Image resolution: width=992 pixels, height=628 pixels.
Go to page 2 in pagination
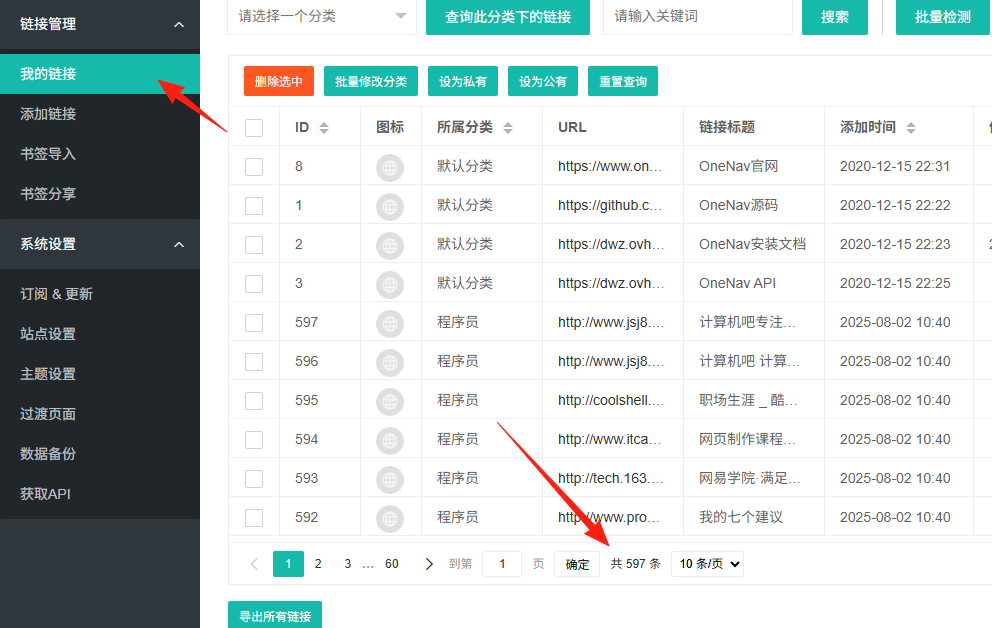318,564
